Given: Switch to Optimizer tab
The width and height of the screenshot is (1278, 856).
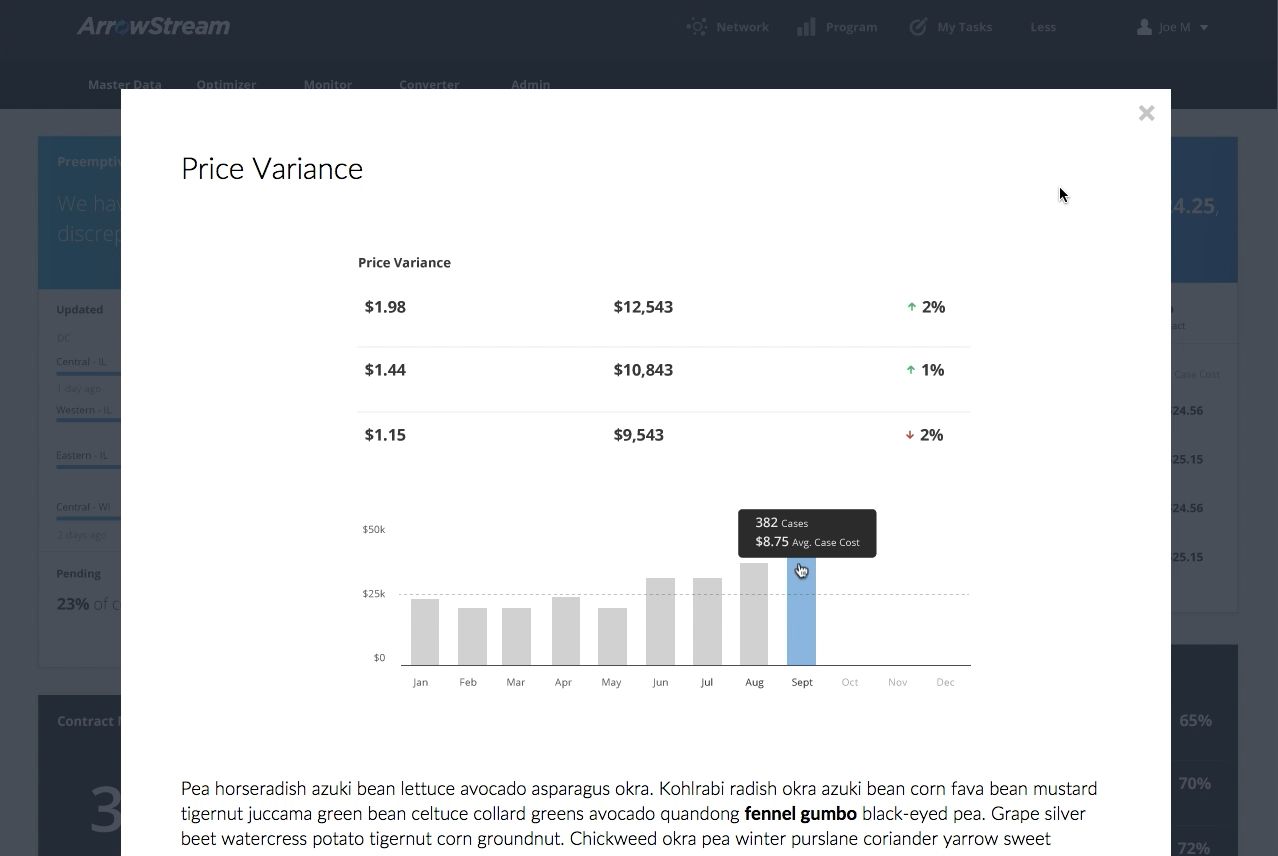Looking at the screenshot, I should [226, 83].
